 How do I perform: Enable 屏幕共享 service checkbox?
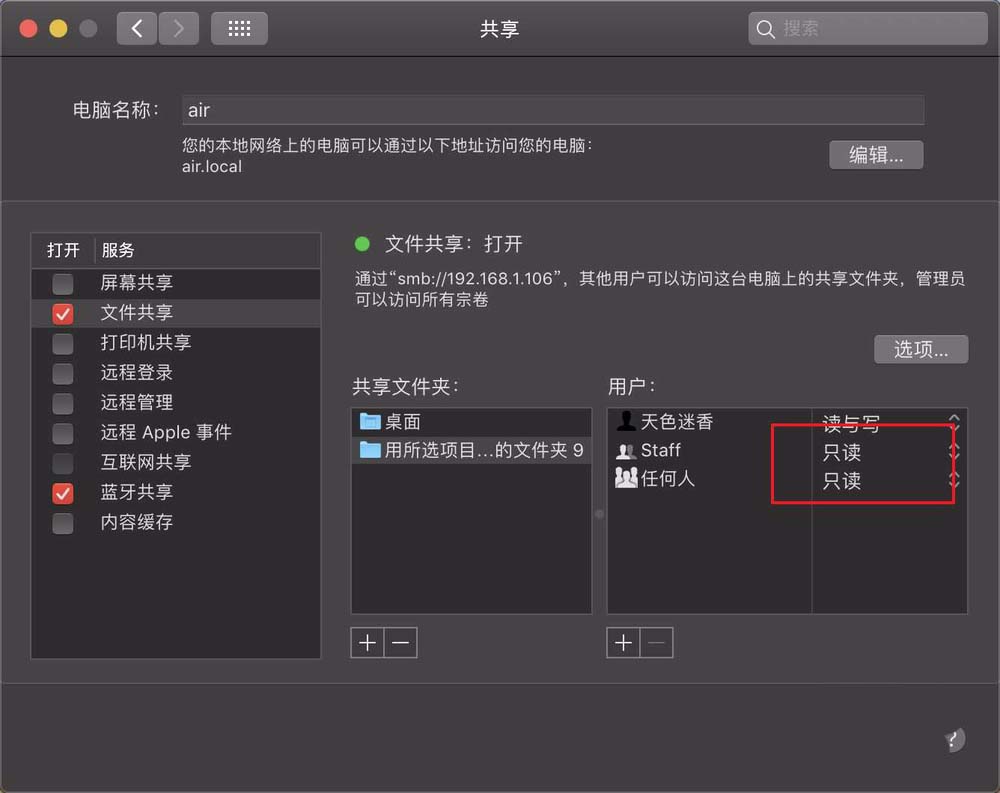pyautogui.click(x=62, y=284)
